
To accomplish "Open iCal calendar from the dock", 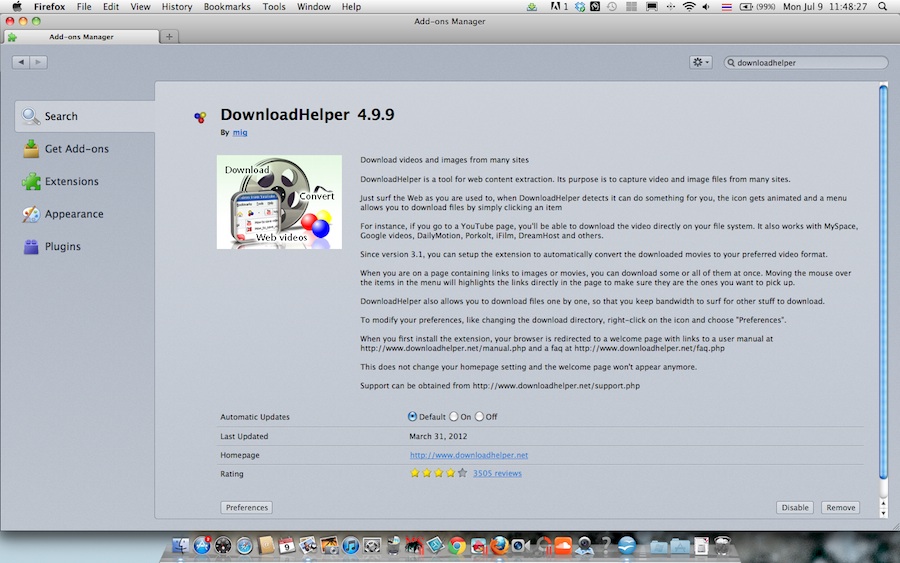I will click(286, 545).
